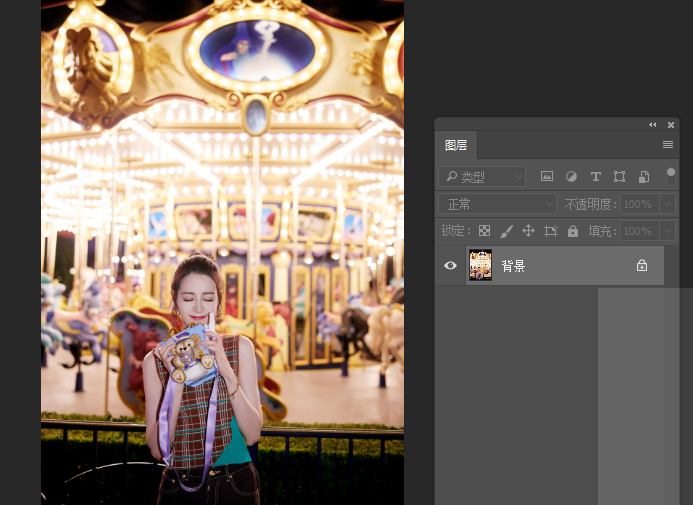Image resolution: width=693 pixels, height=505 pixels.
Task: Filter layers by adjustment layer icon
Action: [x=571, y=176]
